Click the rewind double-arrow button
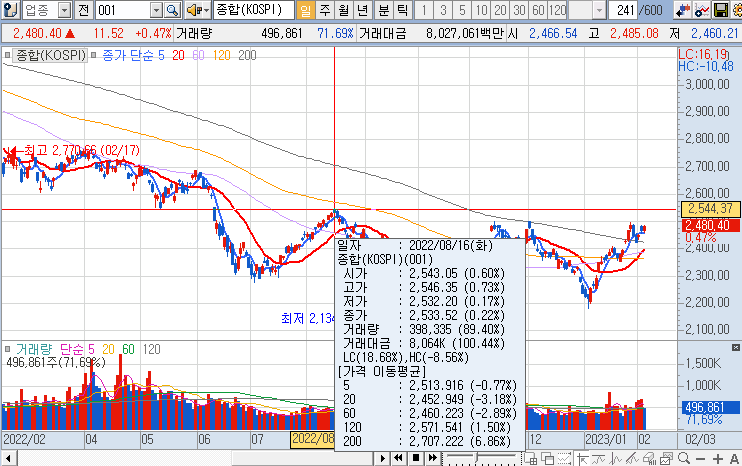742x466 pixels. (x=398, y=458)
